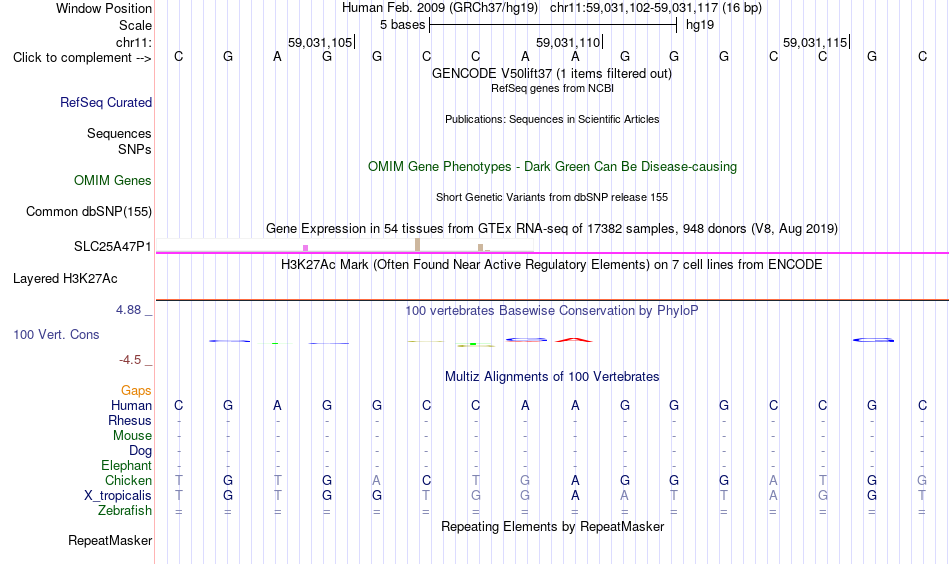Click the 59,031,115 coordinate marker

(x=816, y=42)
